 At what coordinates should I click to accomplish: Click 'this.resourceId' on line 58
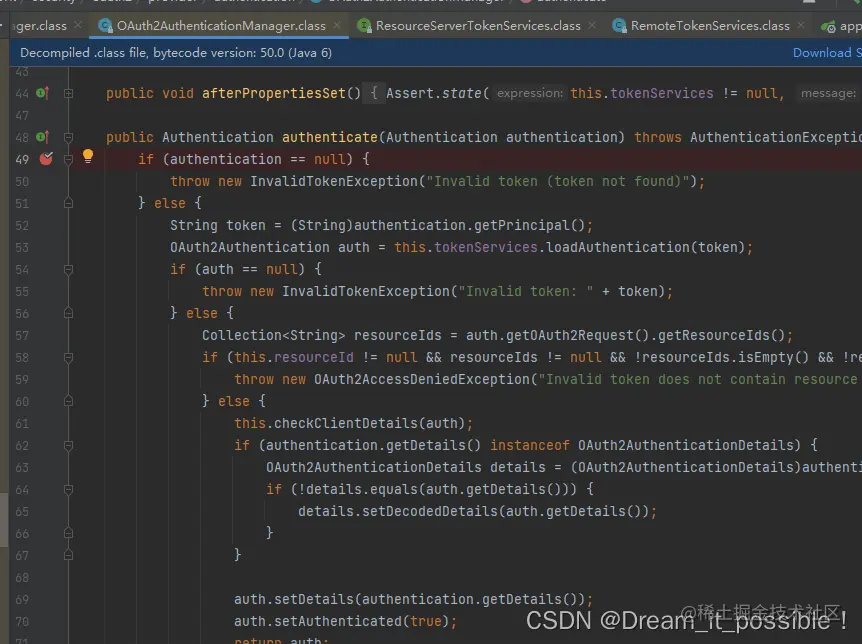[294, 357]
